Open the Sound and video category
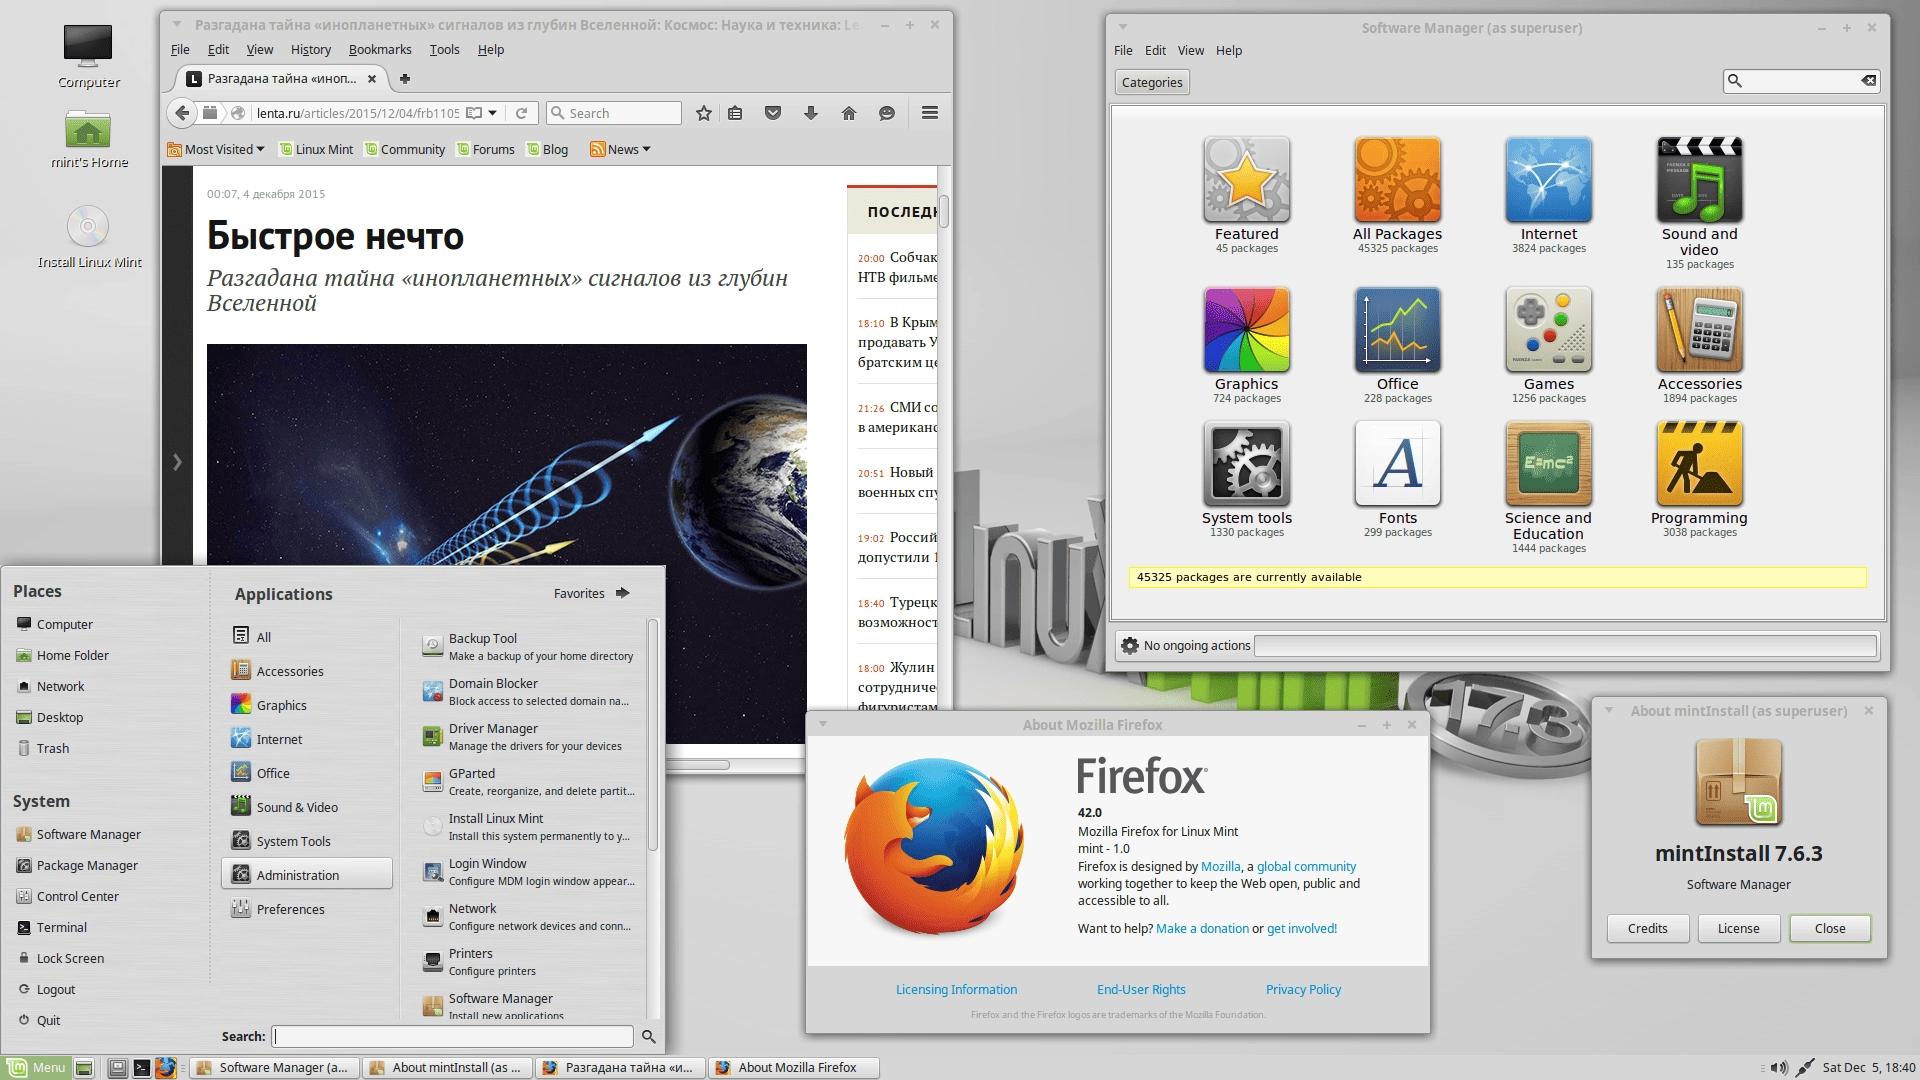Viewport: 1920px width, 1080px height. click(1699, 203)
